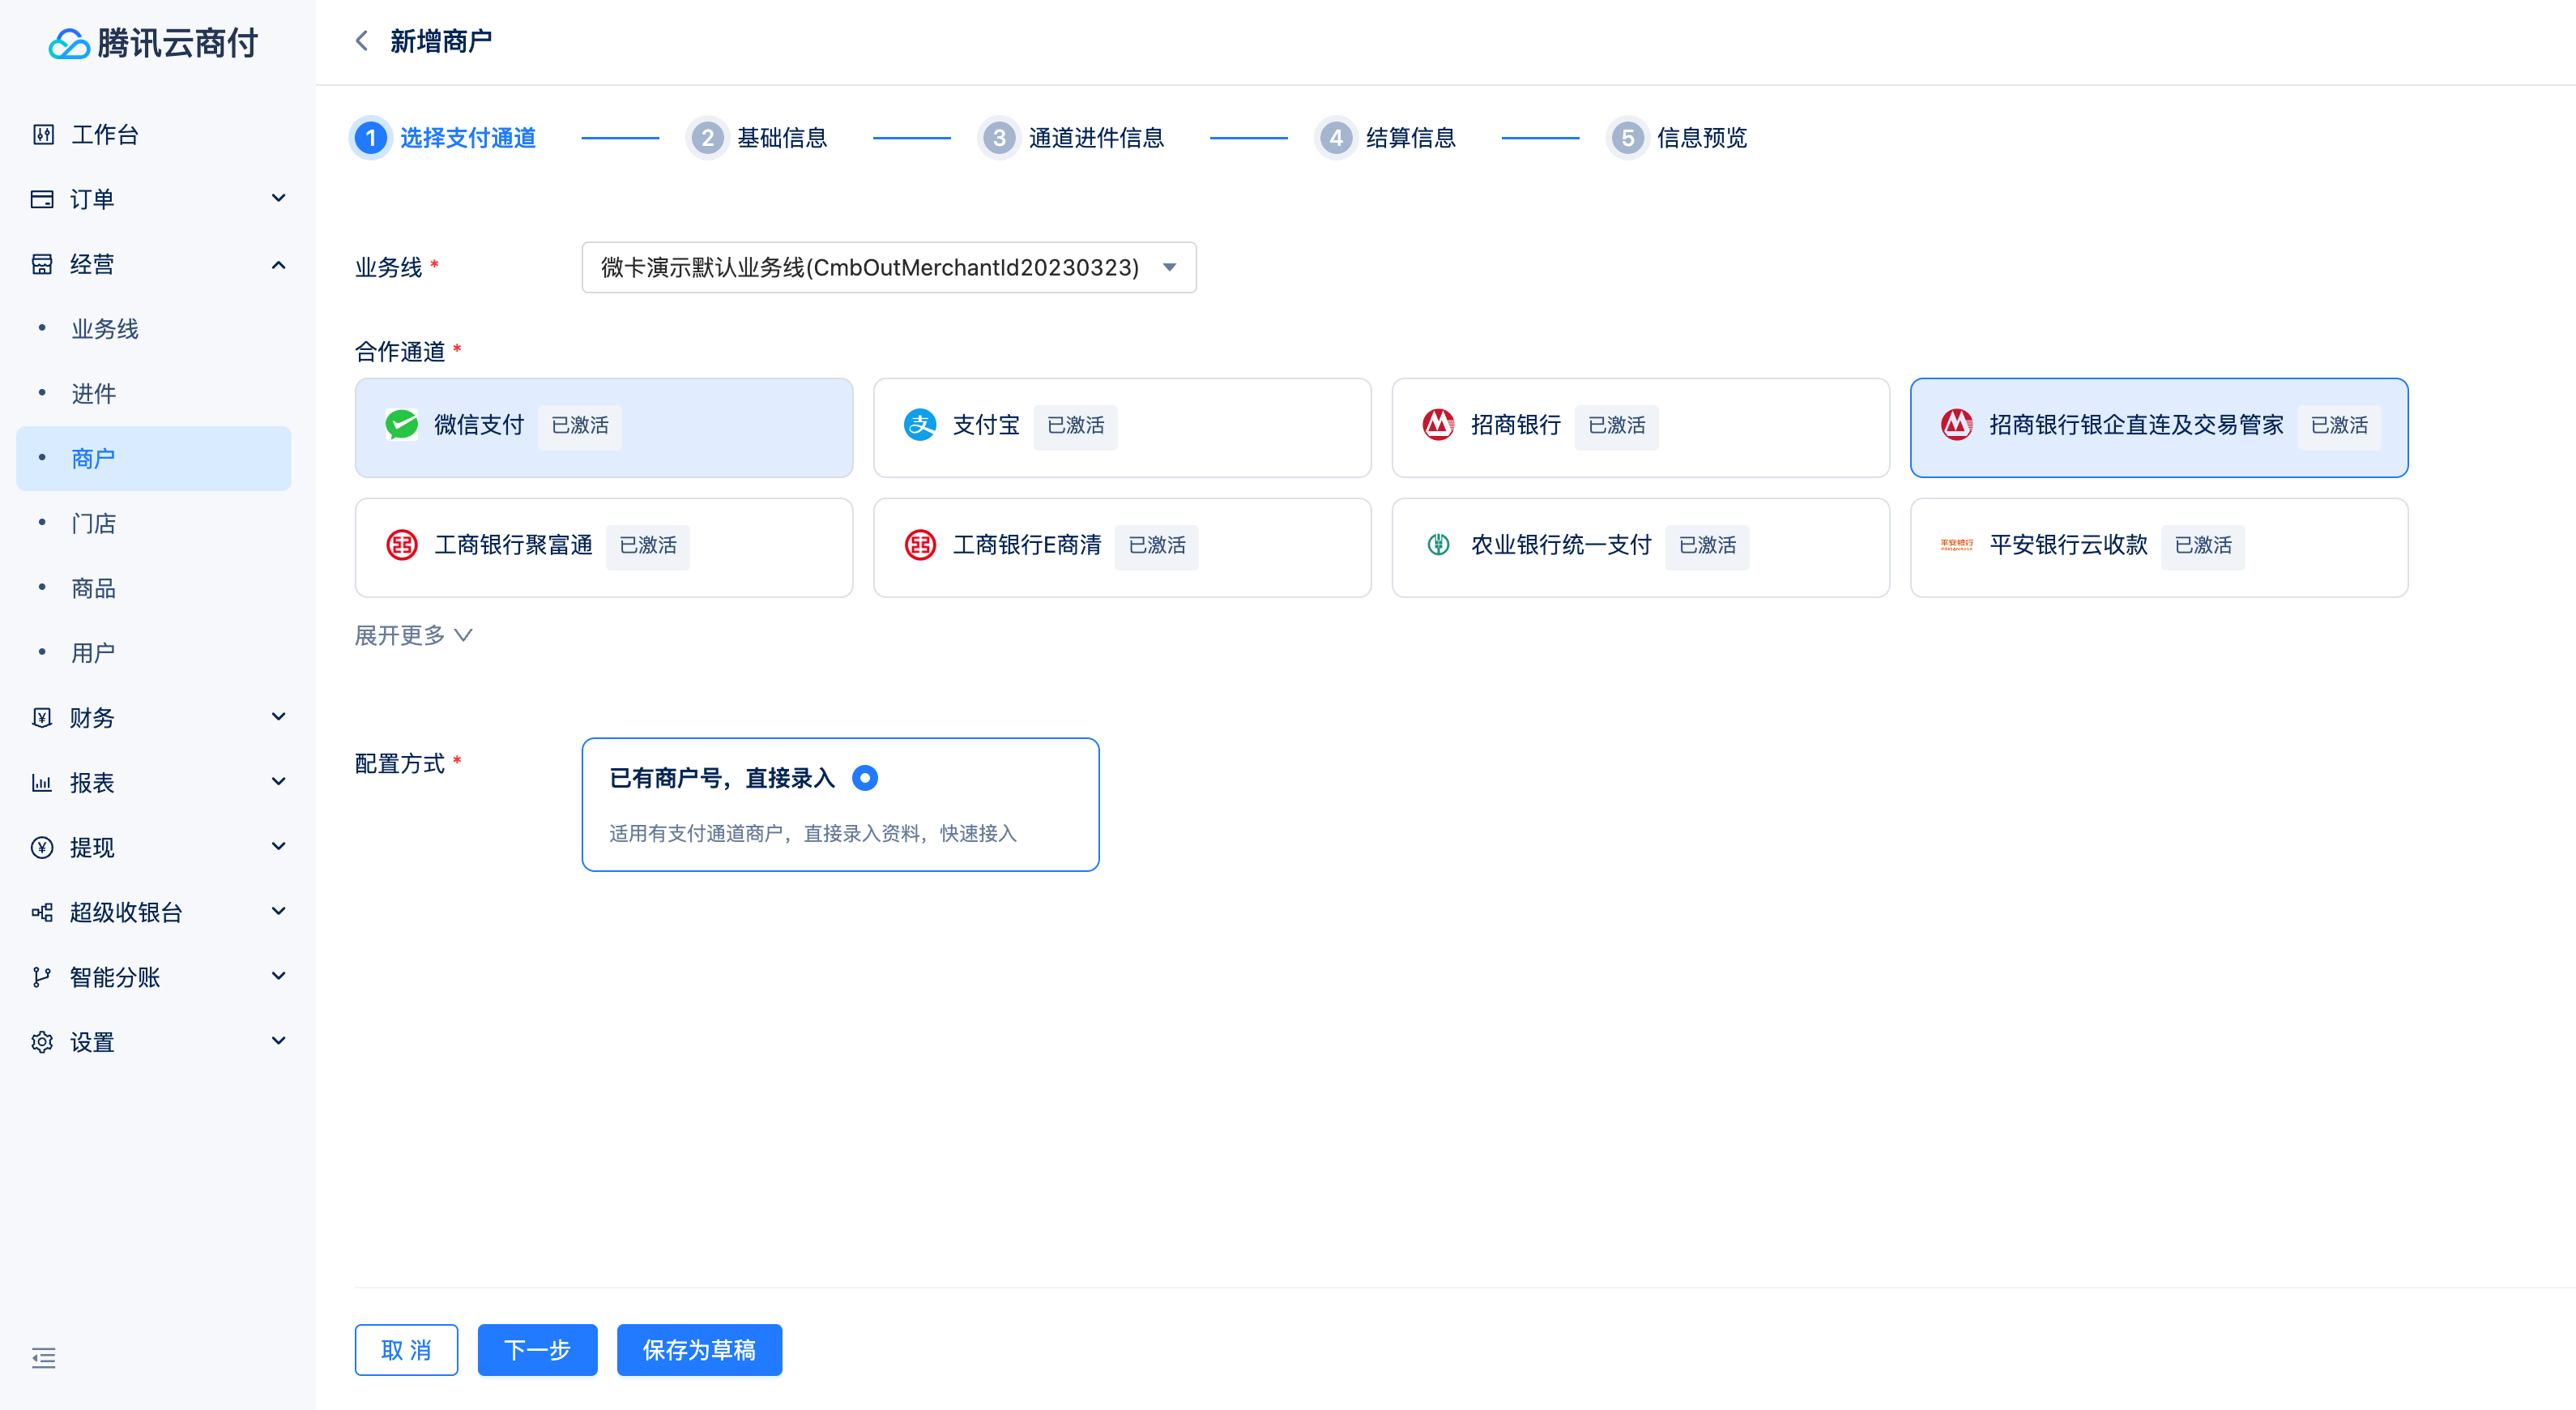This screenshot has width=2576, height=1410.
Task: Click step 1 circle 选择支付通道
Action: [x=371, y=138]
